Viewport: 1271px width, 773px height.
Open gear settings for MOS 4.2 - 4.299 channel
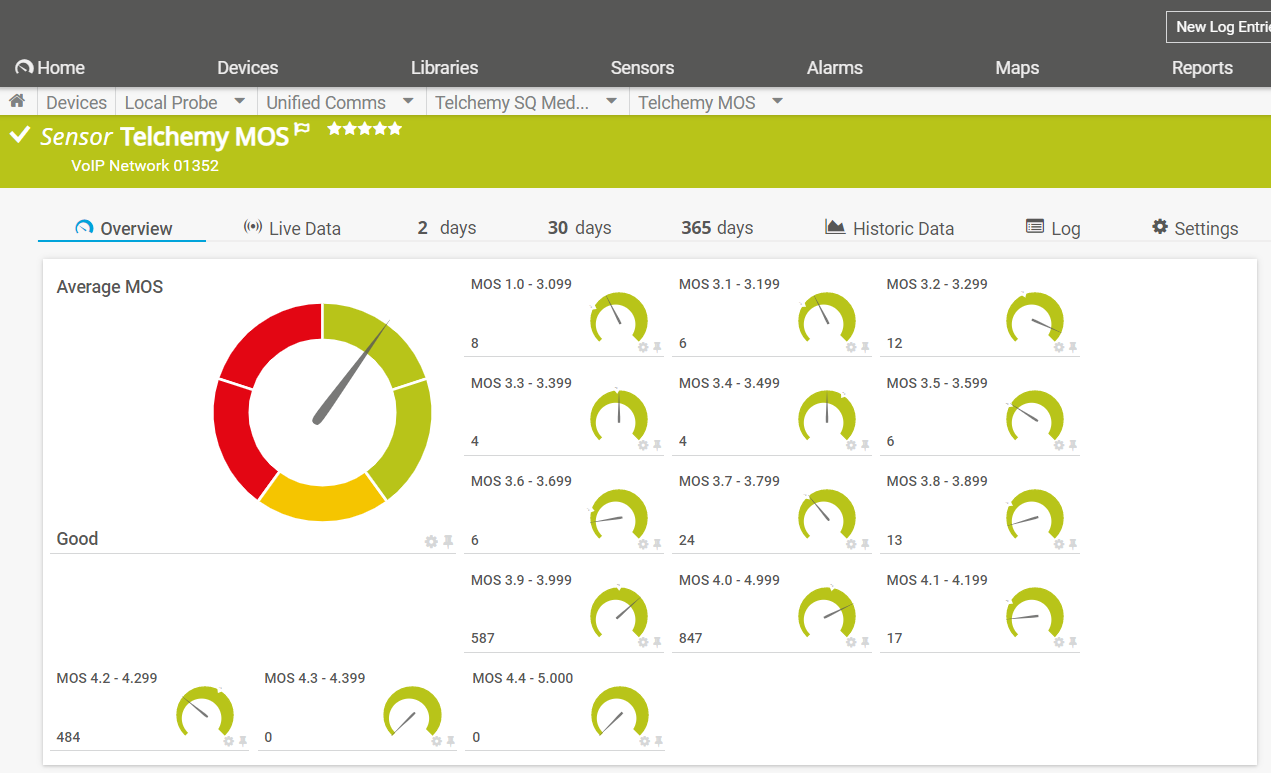tap(229, 741)
